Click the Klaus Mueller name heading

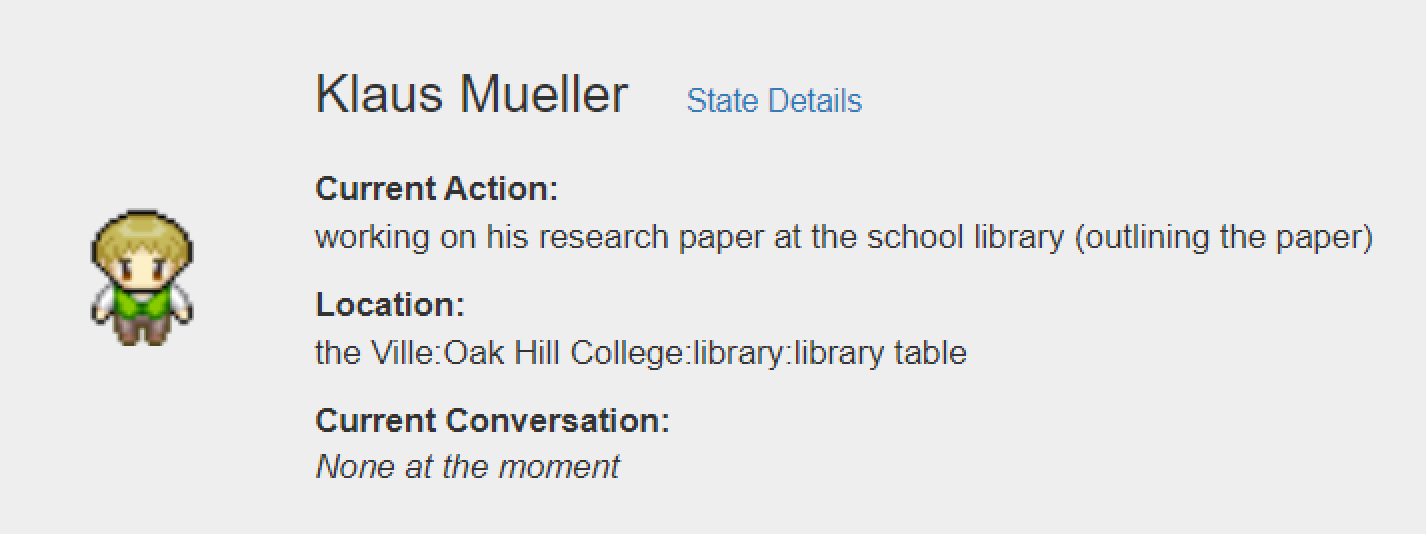(471, 94)
